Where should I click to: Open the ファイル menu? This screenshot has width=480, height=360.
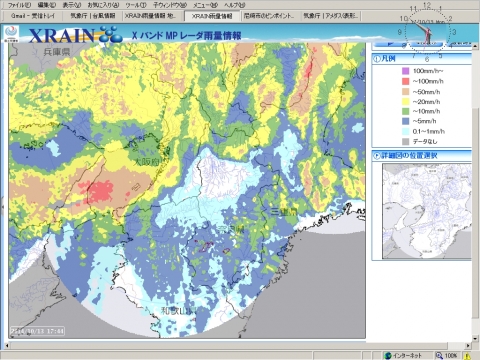click(19, 5)
